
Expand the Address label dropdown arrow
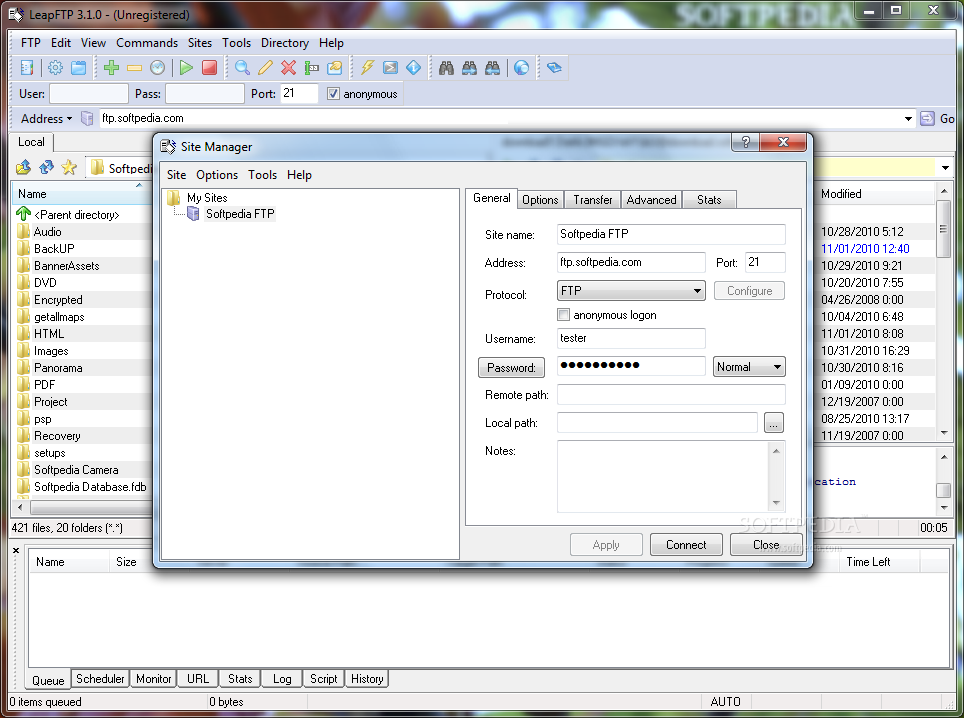click(69, 119)
